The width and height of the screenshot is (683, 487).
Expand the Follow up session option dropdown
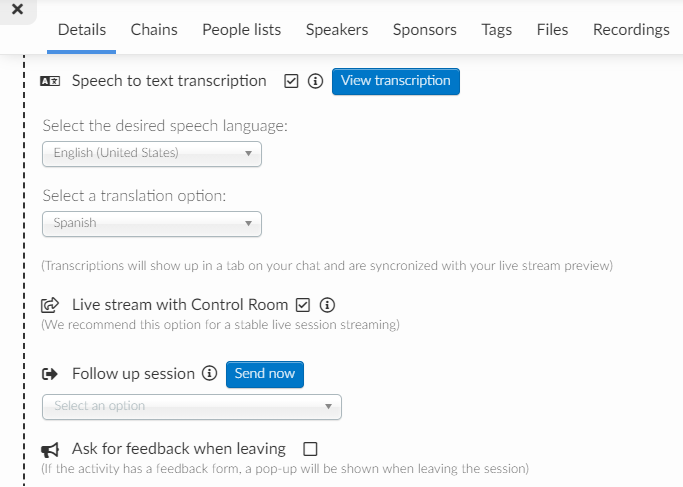point(192,407)
